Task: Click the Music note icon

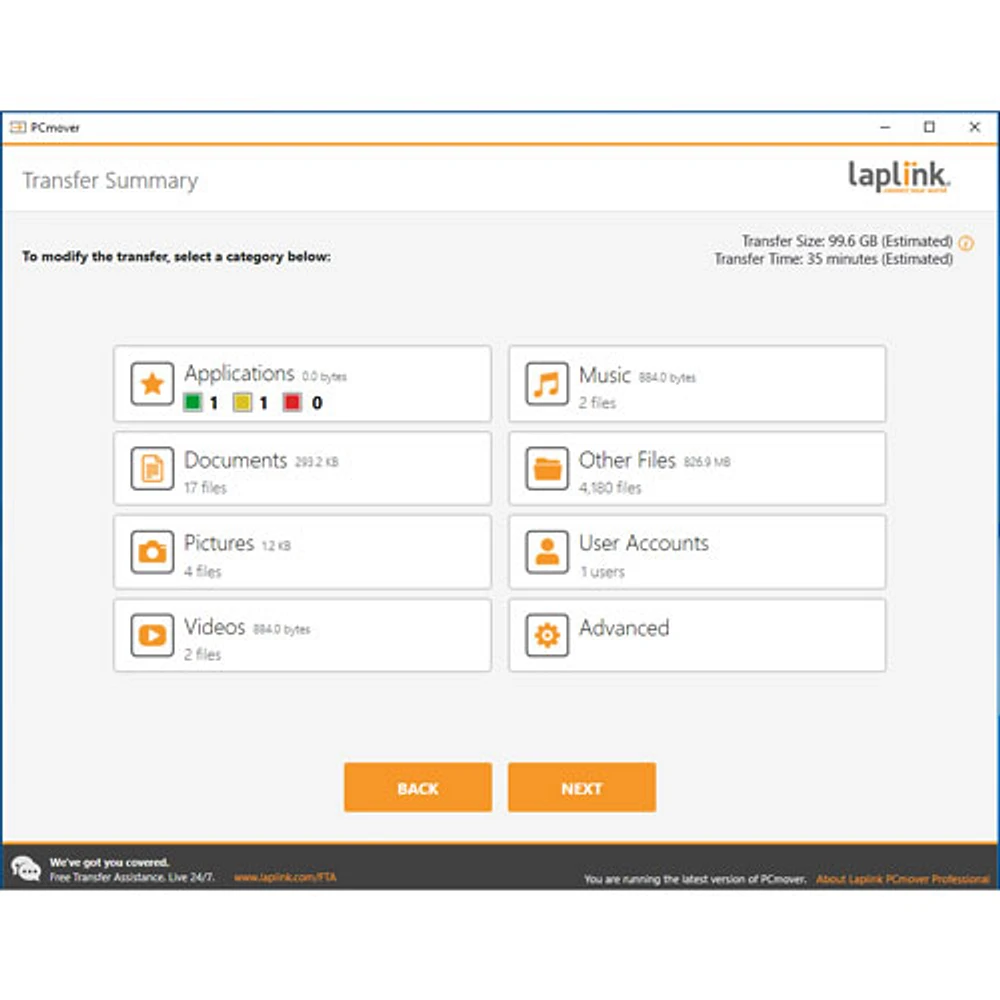Action: (x=546, y=383)
